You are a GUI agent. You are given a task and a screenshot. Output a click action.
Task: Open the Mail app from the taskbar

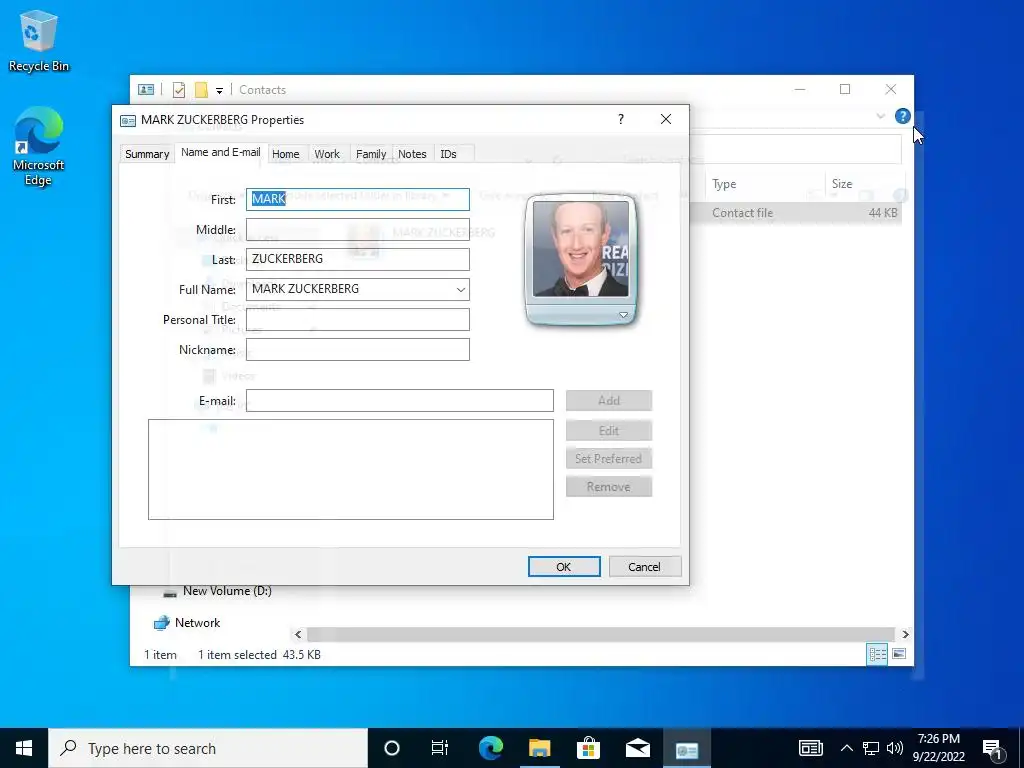tap(637, 748)
